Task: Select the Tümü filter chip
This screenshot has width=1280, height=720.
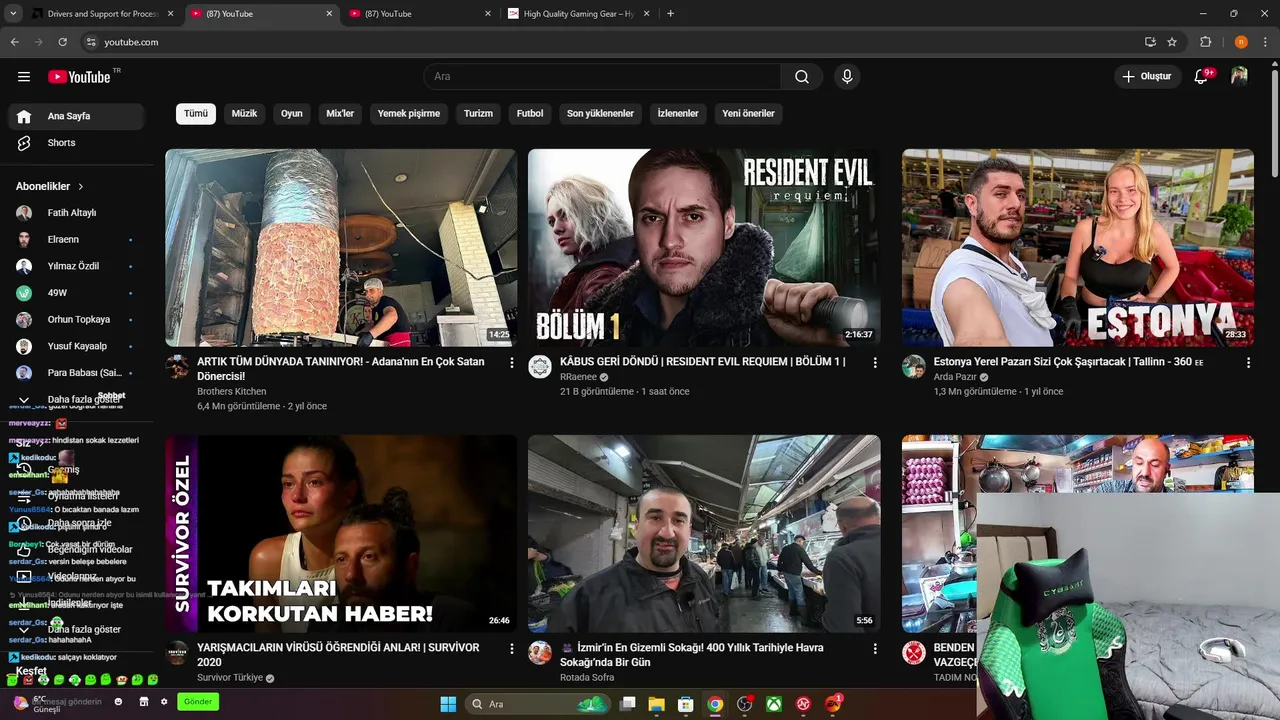Action: (x=196, y=114)
